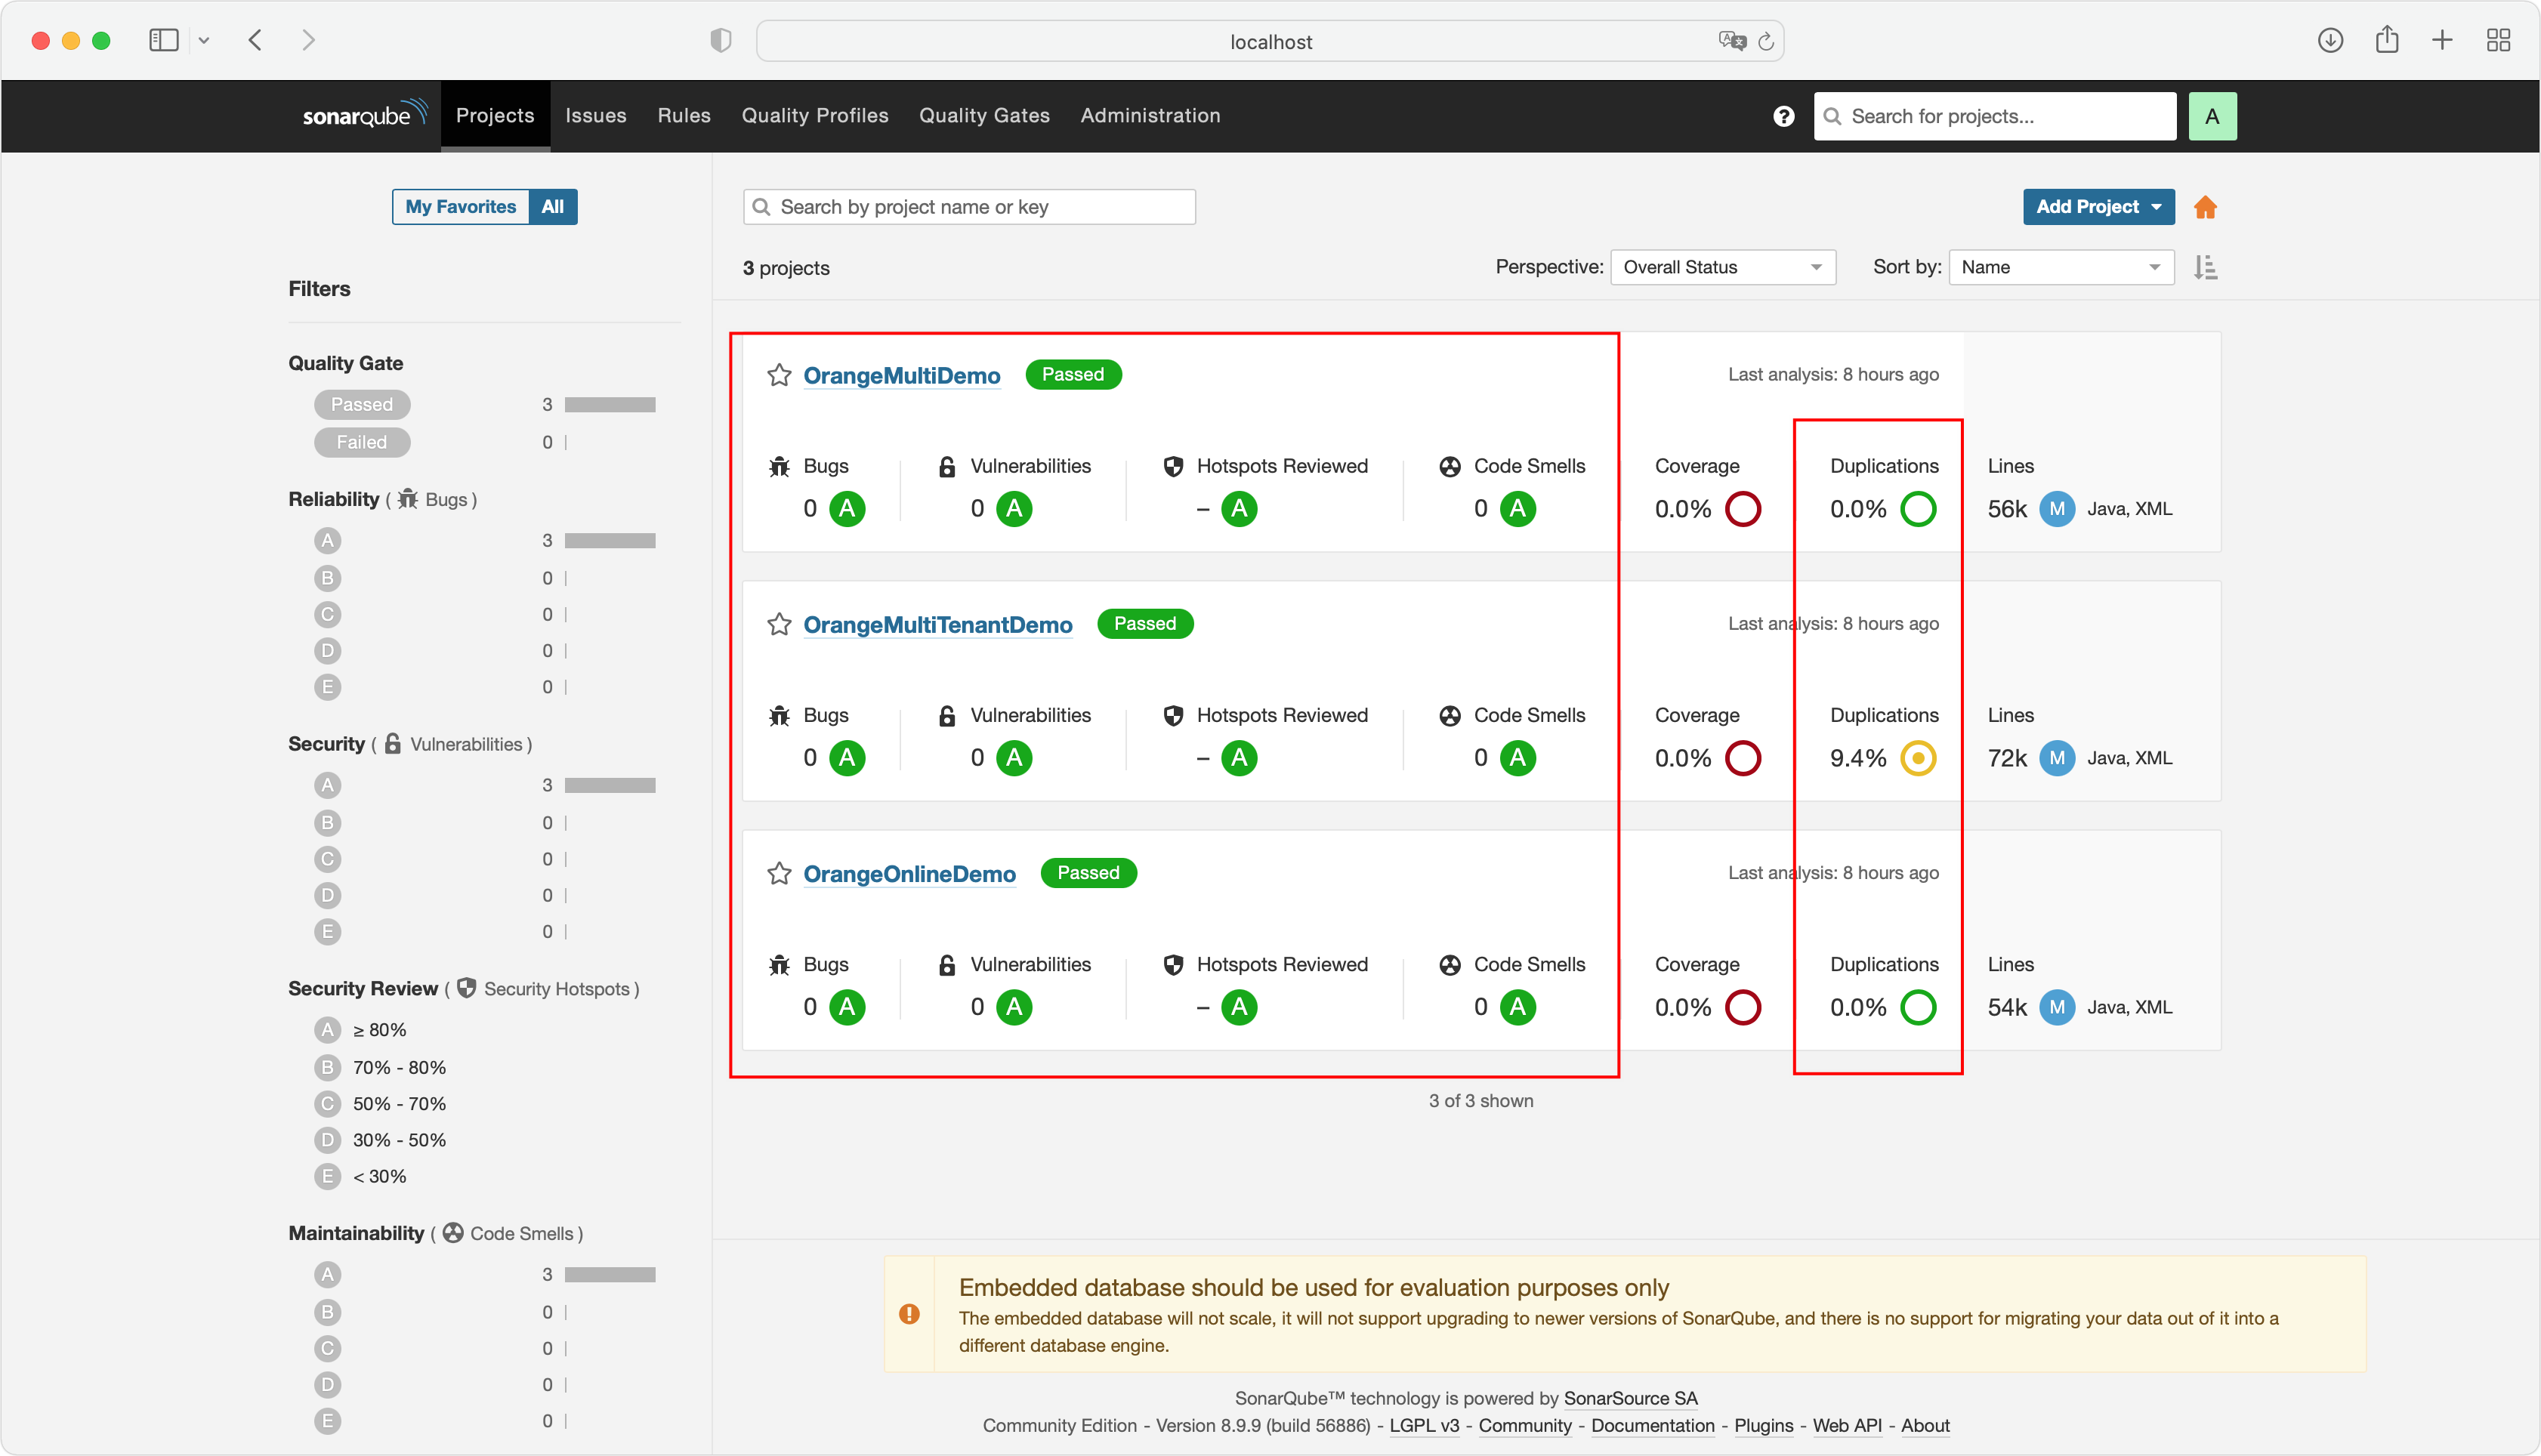
Task: Click the orange home page icon
Action: (x=2205, y=207)
